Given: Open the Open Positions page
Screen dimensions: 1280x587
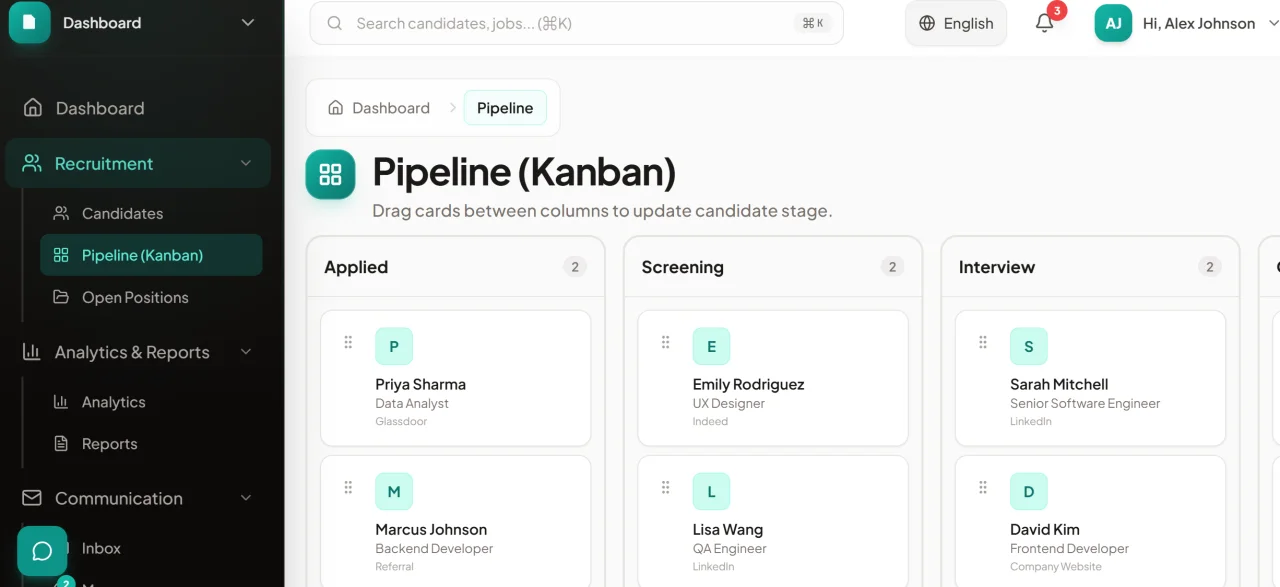Looking at the screenshot, I should tap(151, 297).
